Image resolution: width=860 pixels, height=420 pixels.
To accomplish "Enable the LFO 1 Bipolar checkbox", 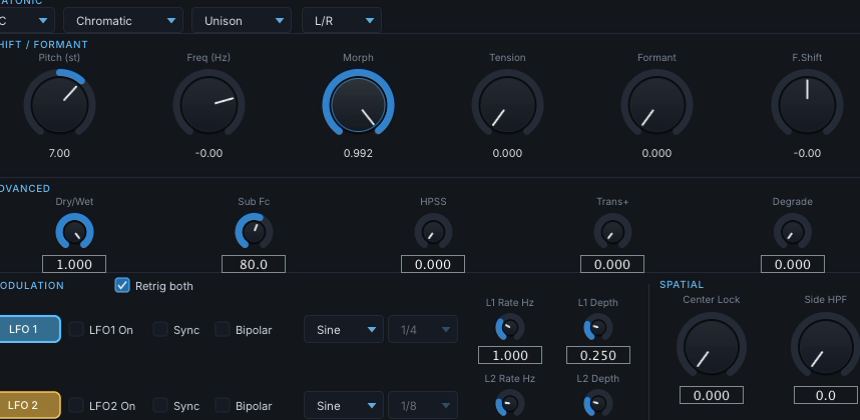I will pyautogui.click(x=222, y=330).
